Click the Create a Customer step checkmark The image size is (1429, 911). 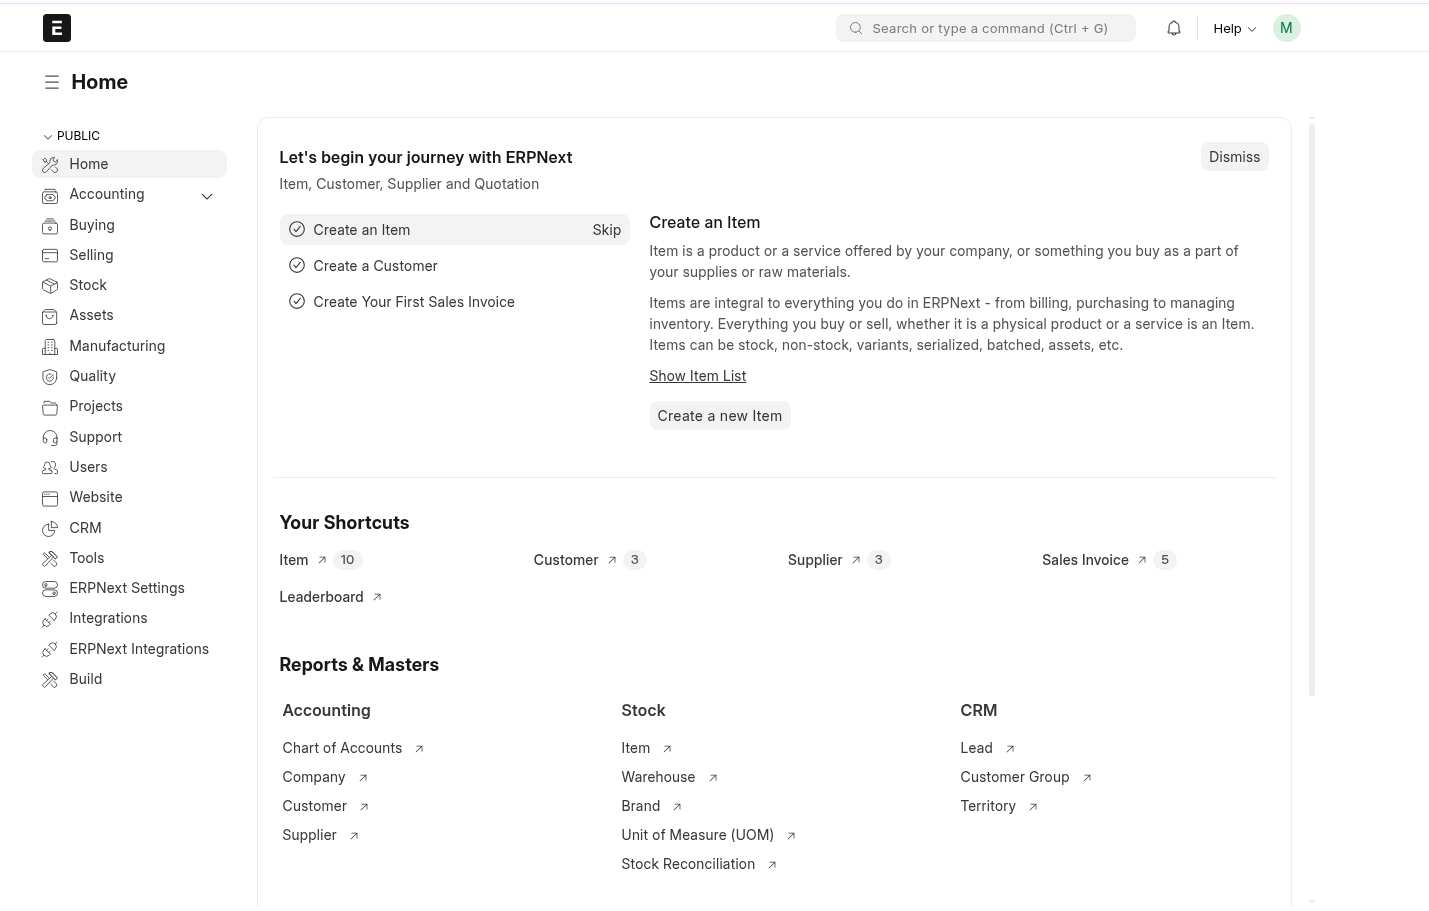coord(297,265)
